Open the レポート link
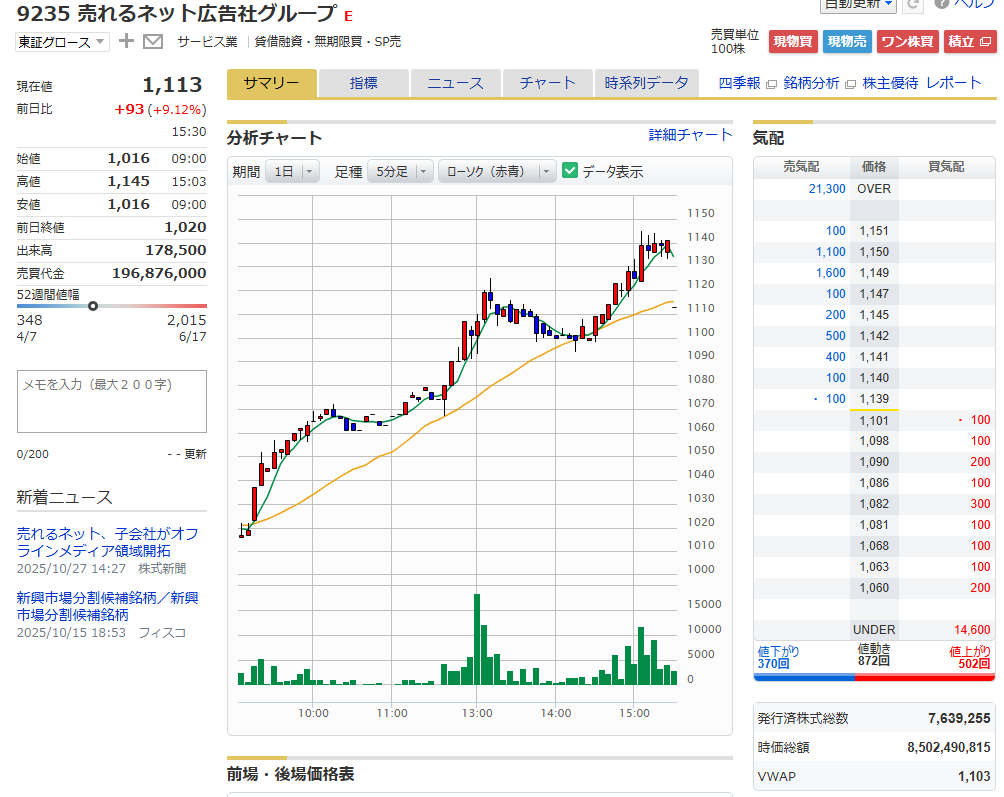Viewport: 1004px width, 797px height. [x=953, y=83]
